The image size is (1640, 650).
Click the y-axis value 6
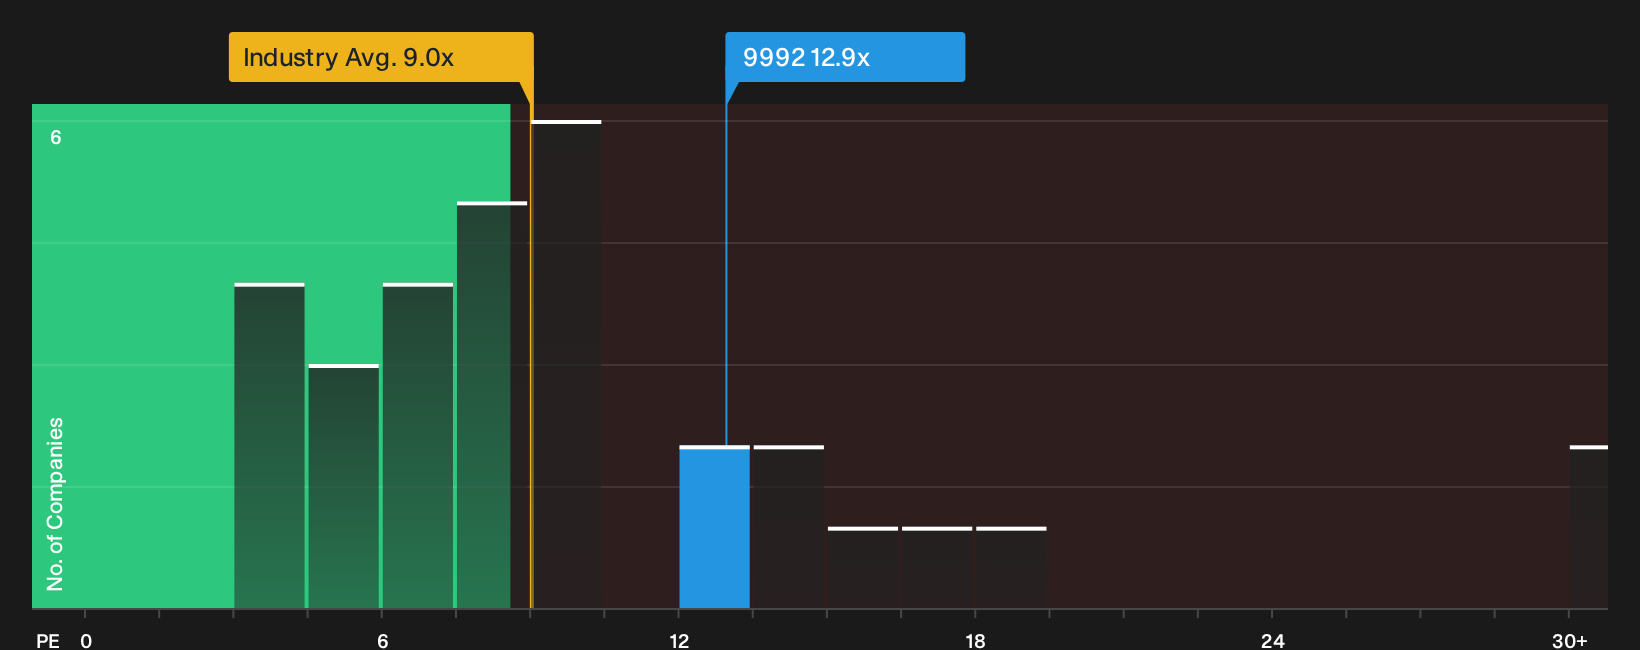tap(56, 137)
